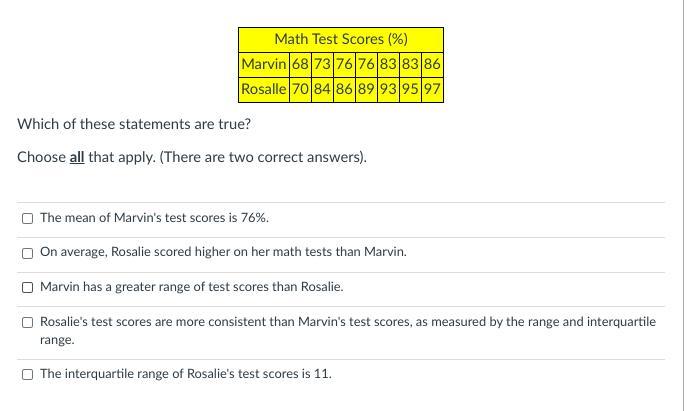
Task: Select checkbox for Marvin has greater range
Action: click(27, 287)
